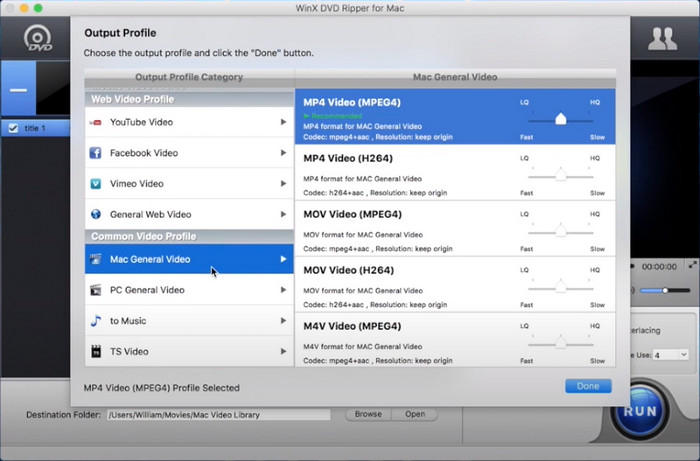Click the Recommended label
The height and width of the screenshot is (461, 700).
point(333,116)
